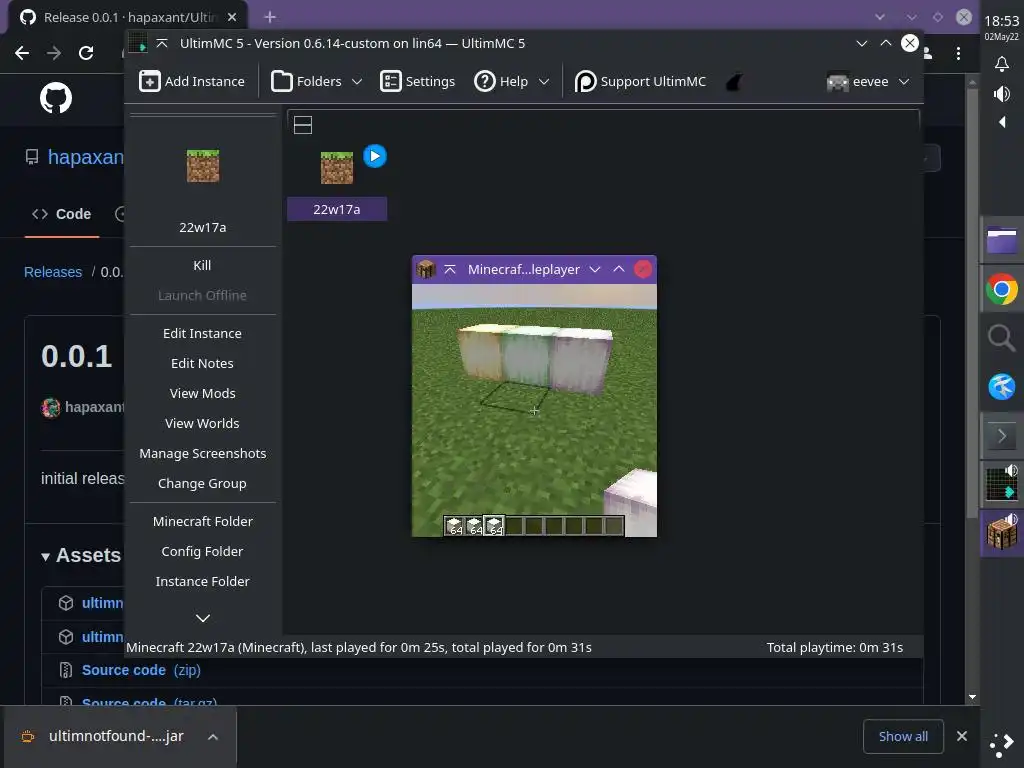Viewport: 1024px width, 768px height.
Task: Click the sidebar 22w17a instance name
Action: click(202, 227)
